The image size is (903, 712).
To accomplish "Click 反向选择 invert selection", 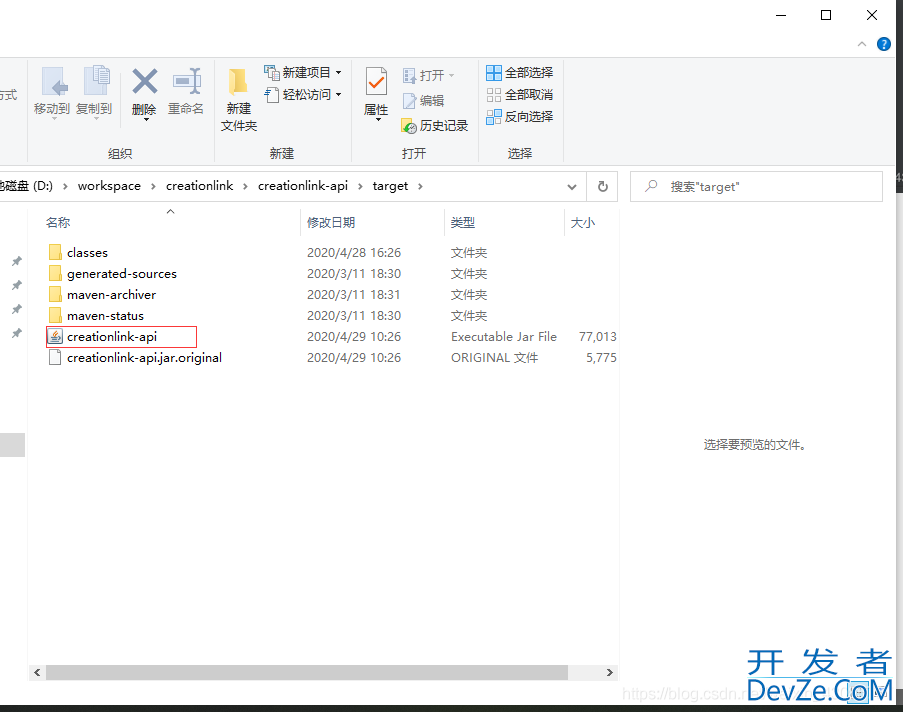I will (519, 116).
